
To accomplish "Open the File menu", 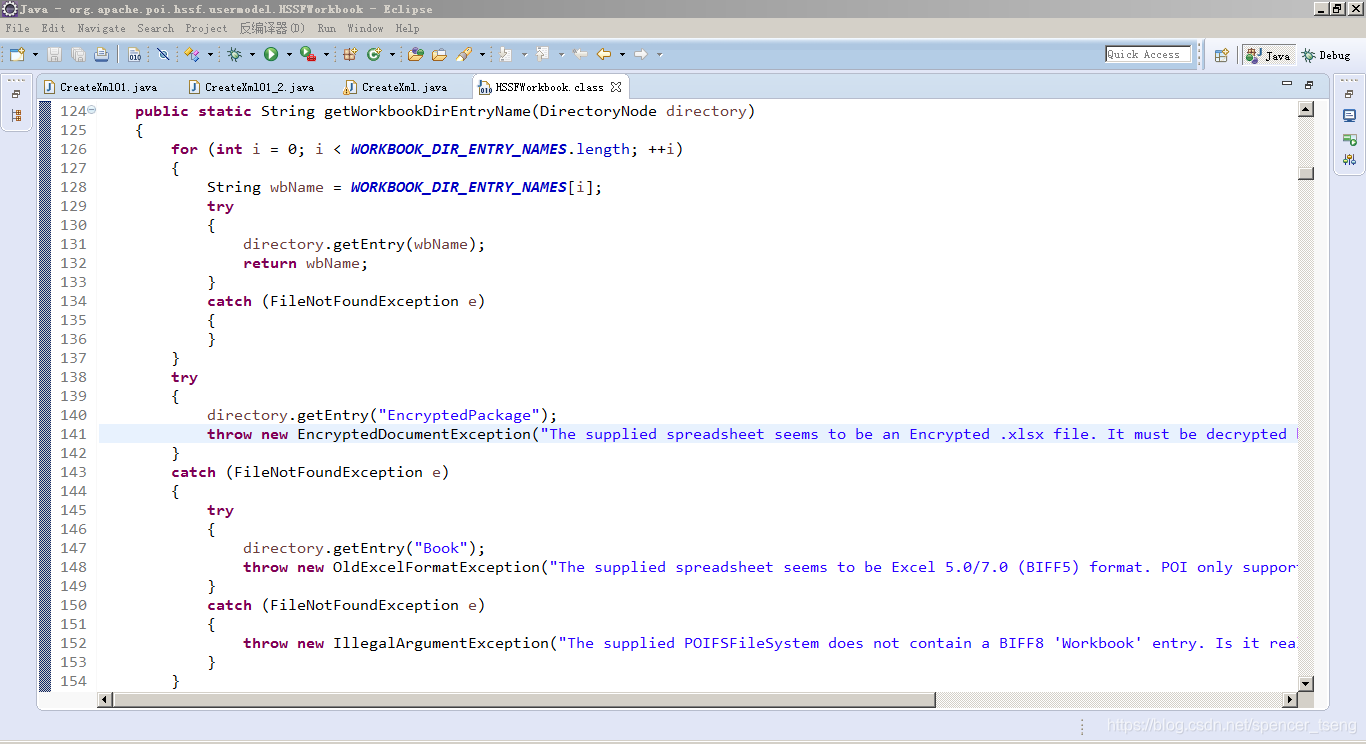I will tap(18, 28).
